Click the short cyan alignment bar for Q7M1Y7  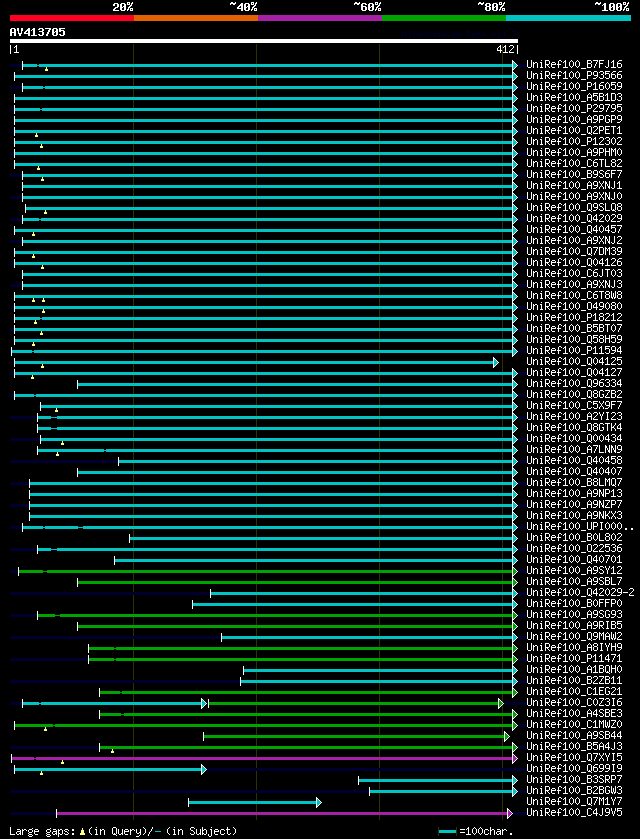click(255, 802)
